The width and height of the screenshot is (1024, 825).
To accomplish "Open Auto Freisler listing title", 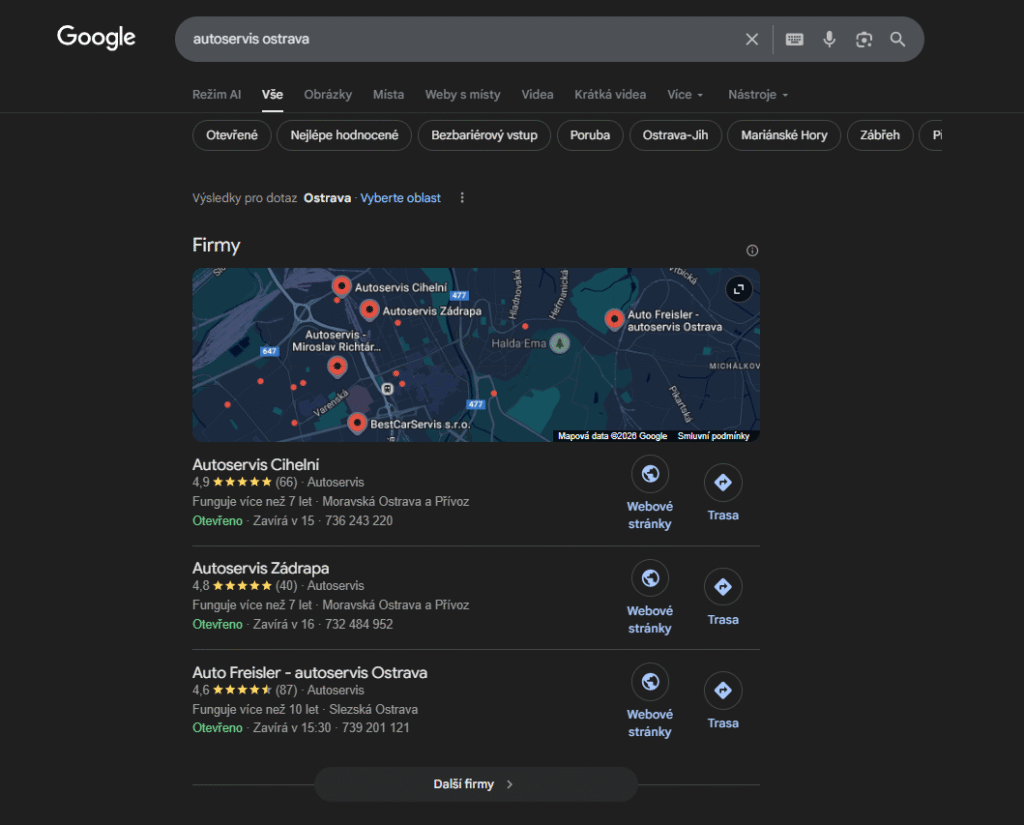I will 310,673.
